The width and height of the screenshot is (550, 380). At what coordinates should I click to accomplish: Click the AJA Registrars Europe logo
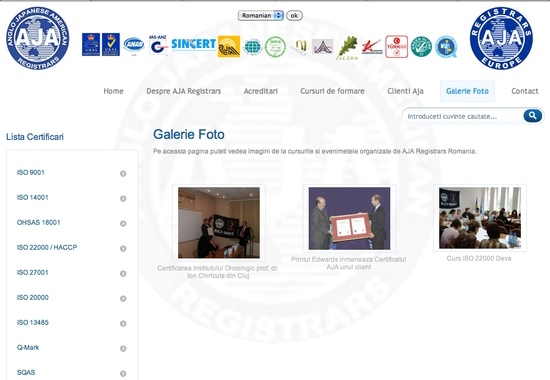501,38
